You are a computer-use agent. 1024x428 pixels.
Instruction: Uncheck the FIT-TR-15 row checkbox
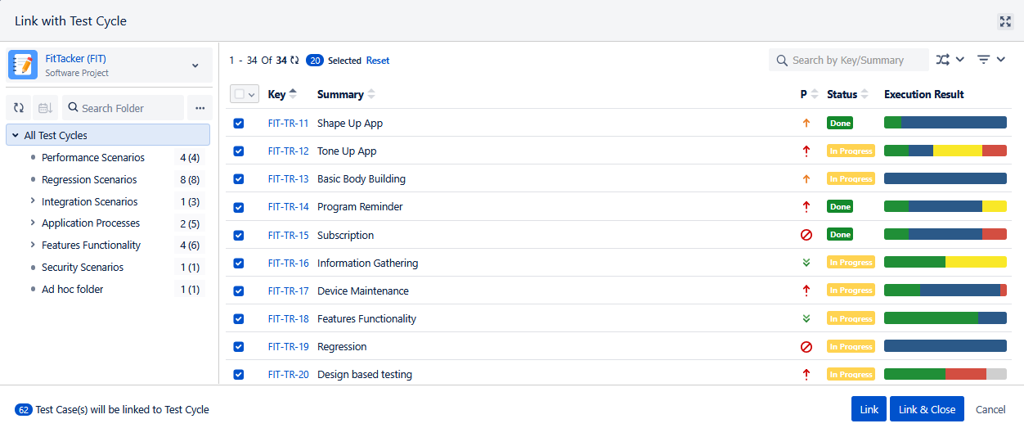[x=238, y=235]
